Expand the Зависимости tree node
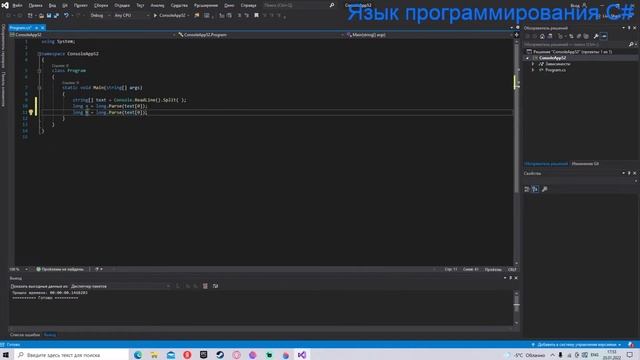The height and width of the screenshot is (360, 640). tap(533, 64)
